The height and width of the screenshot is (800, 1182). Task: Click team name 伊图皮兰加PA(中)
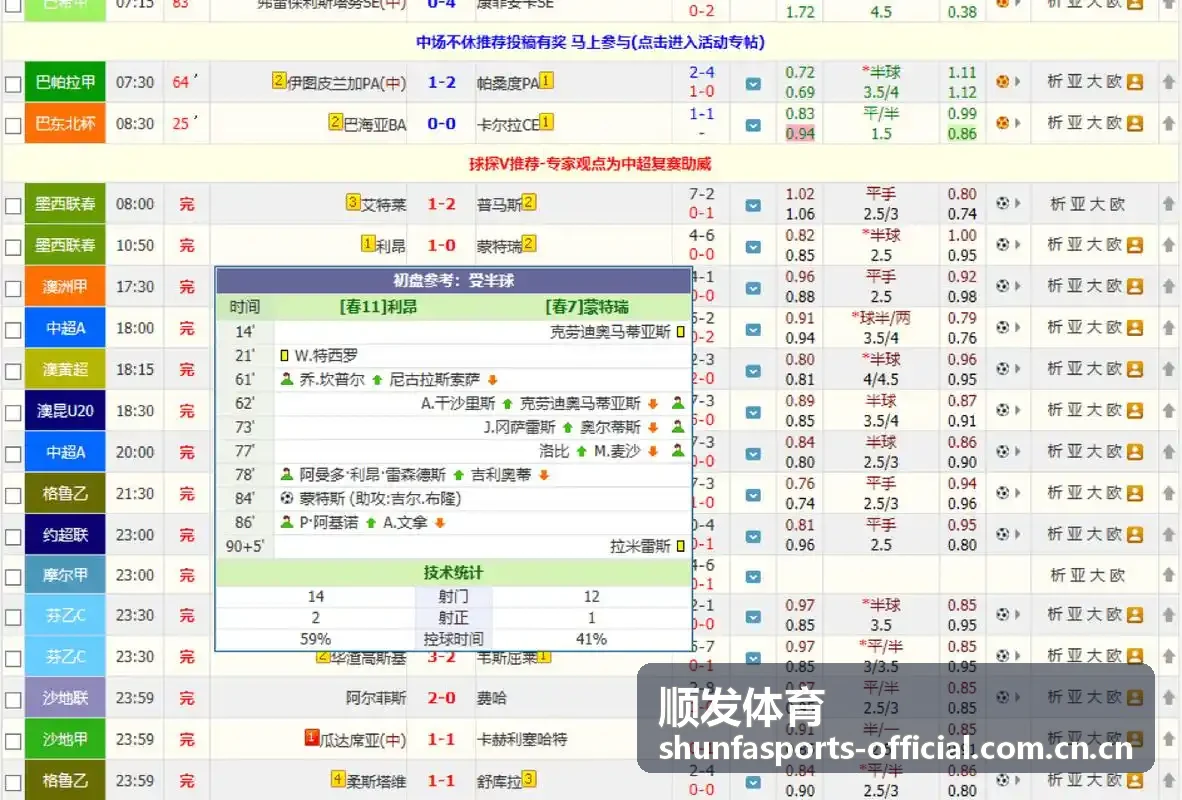(x=346, y=83)
